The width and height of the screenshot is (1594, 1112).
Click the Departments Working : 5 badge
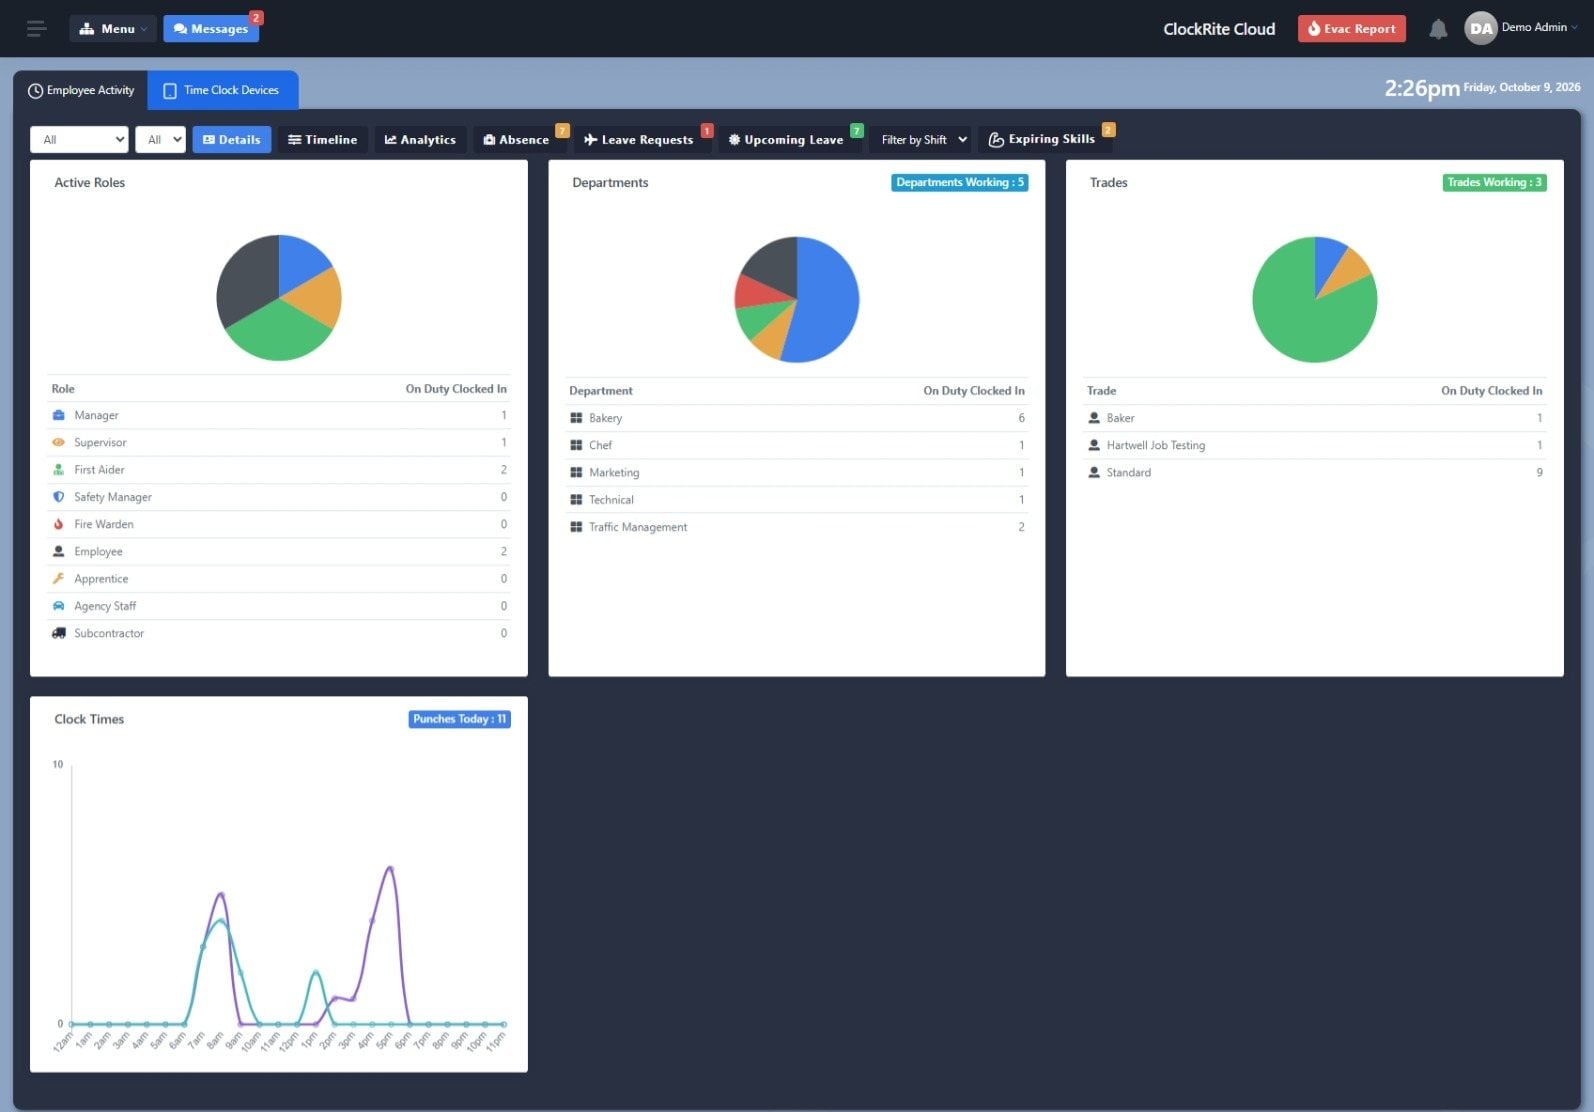tap(960, 183)
